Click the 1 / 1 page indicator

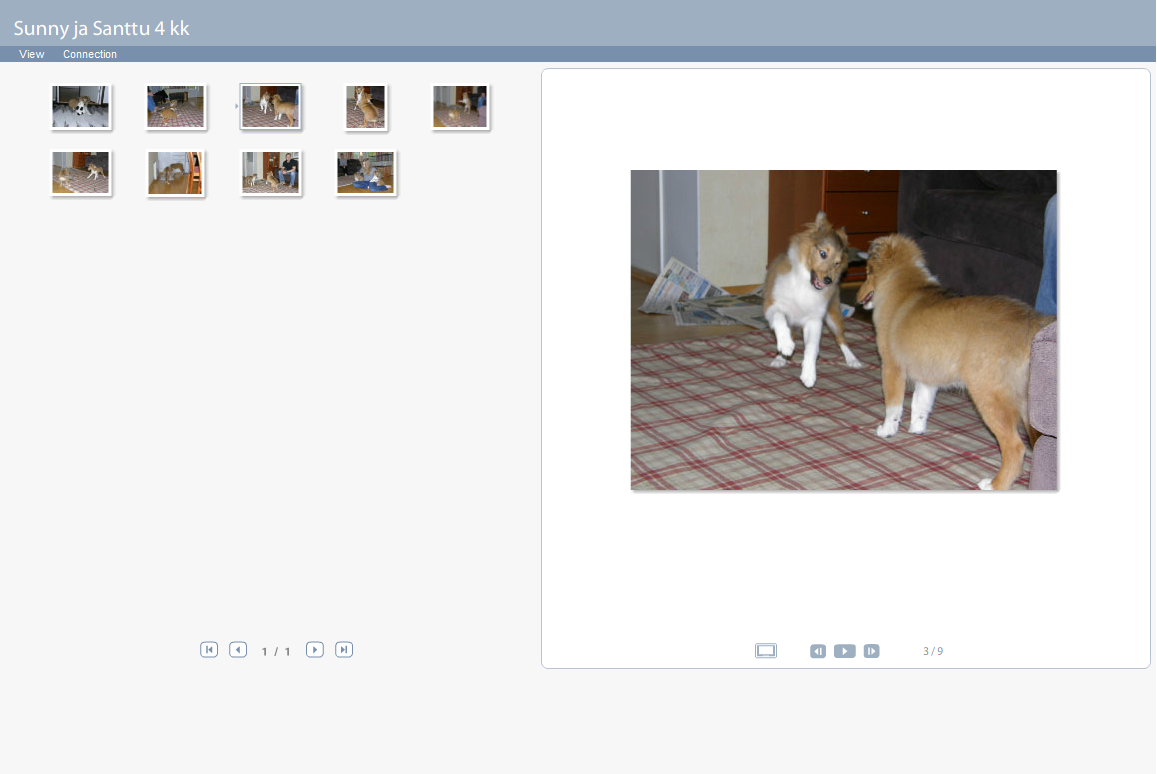click(276, 651)
